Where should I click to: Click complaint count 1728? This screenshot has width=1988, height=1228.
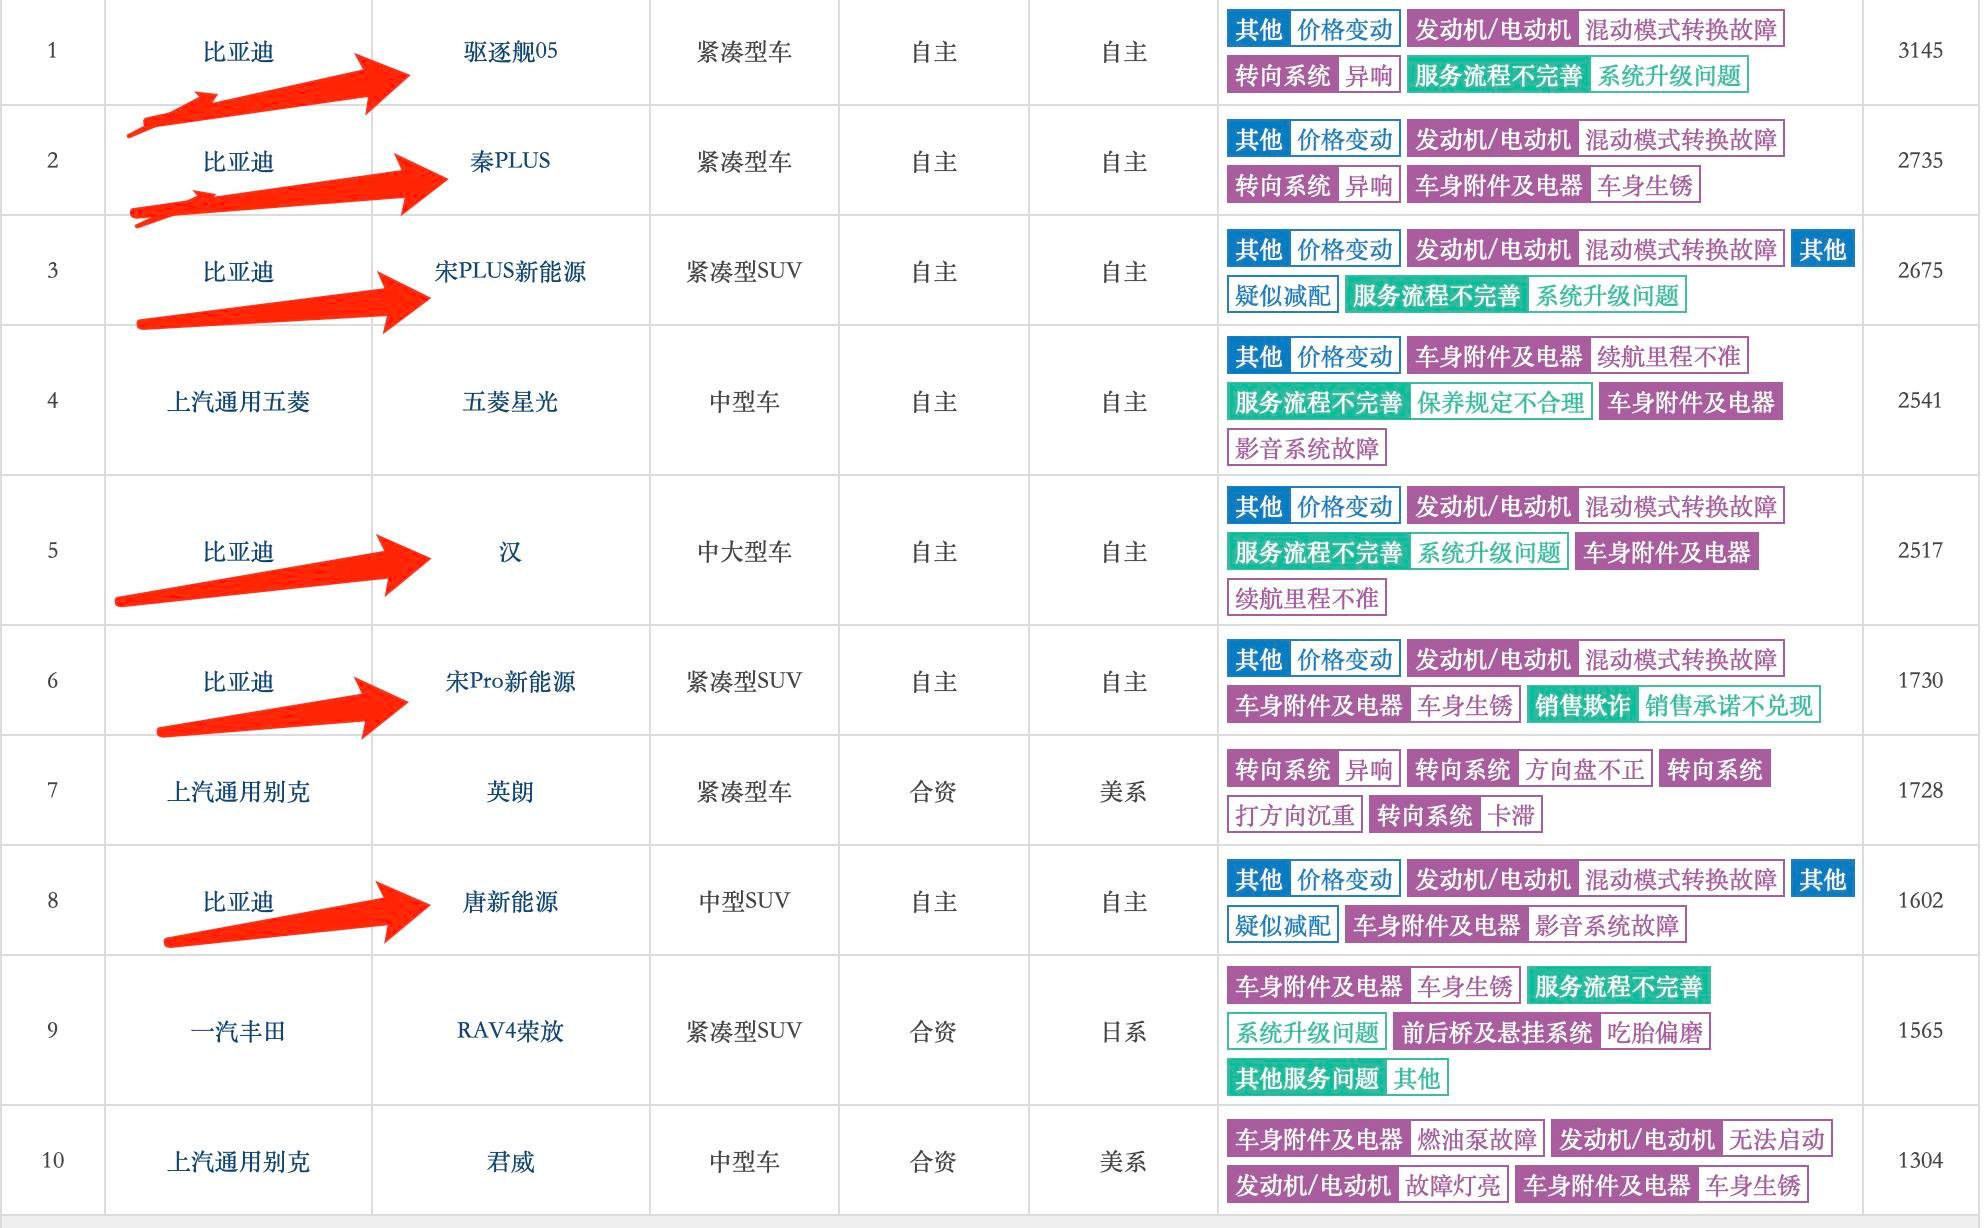(1920, 791)
